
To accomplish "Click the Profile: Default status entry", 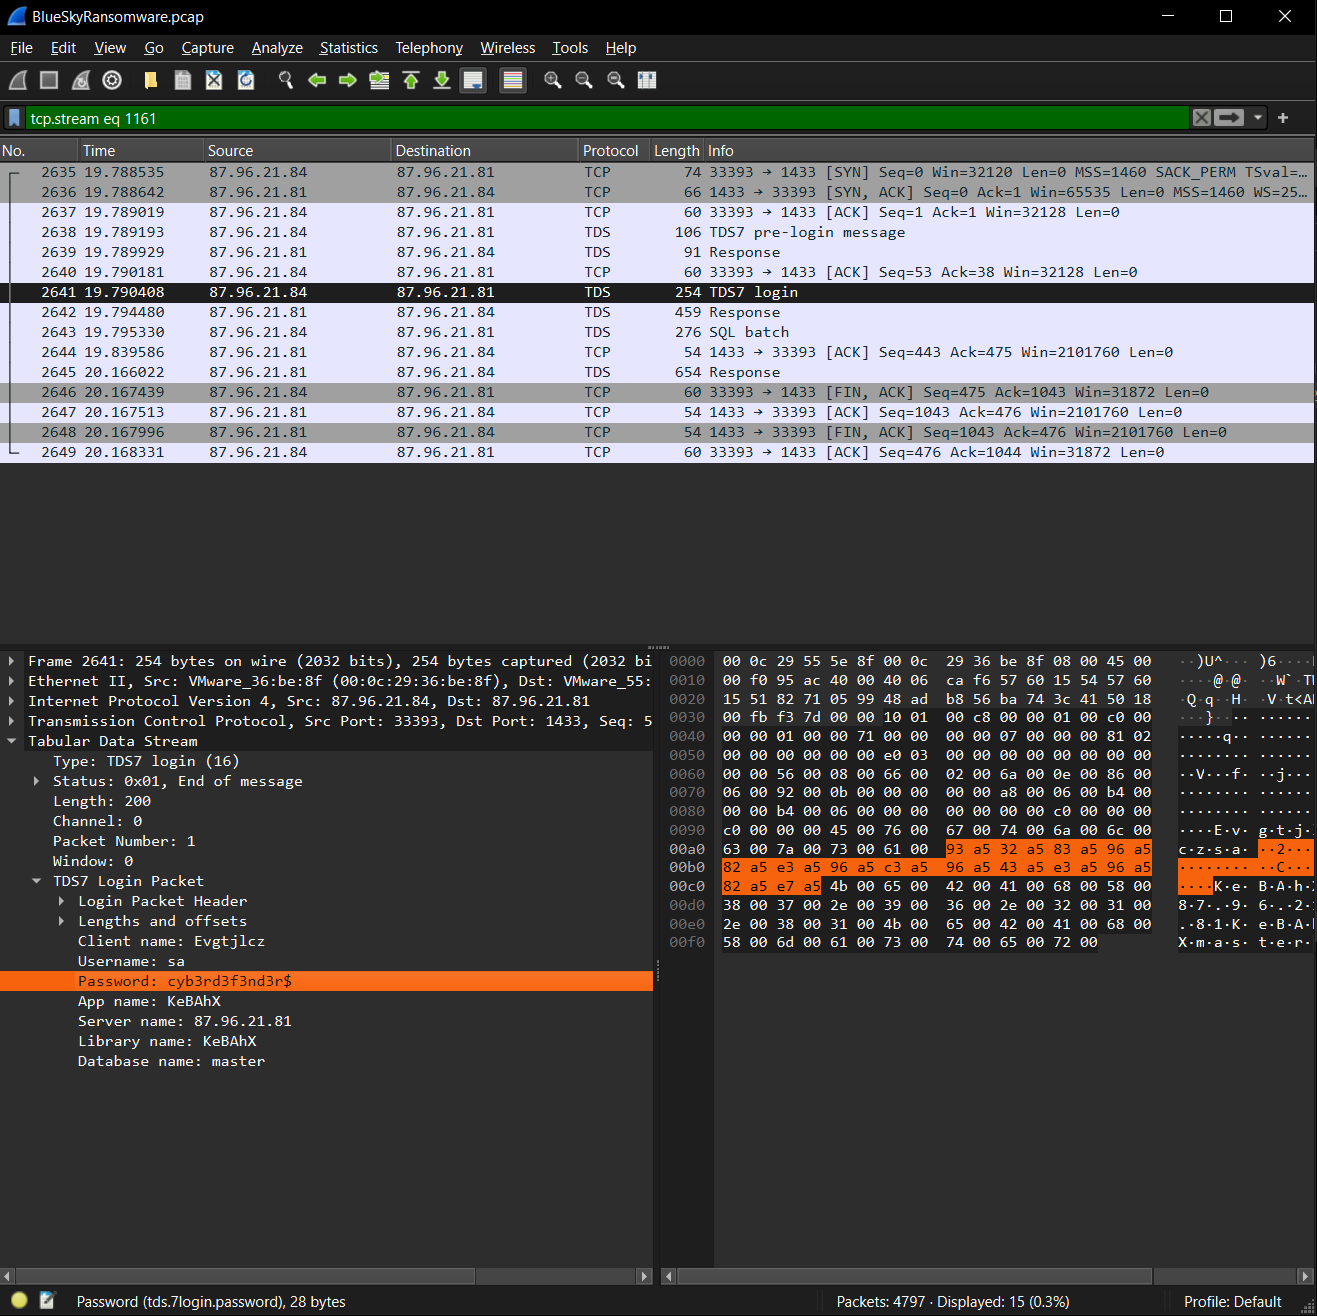I will click(x=1232, y=1301).
